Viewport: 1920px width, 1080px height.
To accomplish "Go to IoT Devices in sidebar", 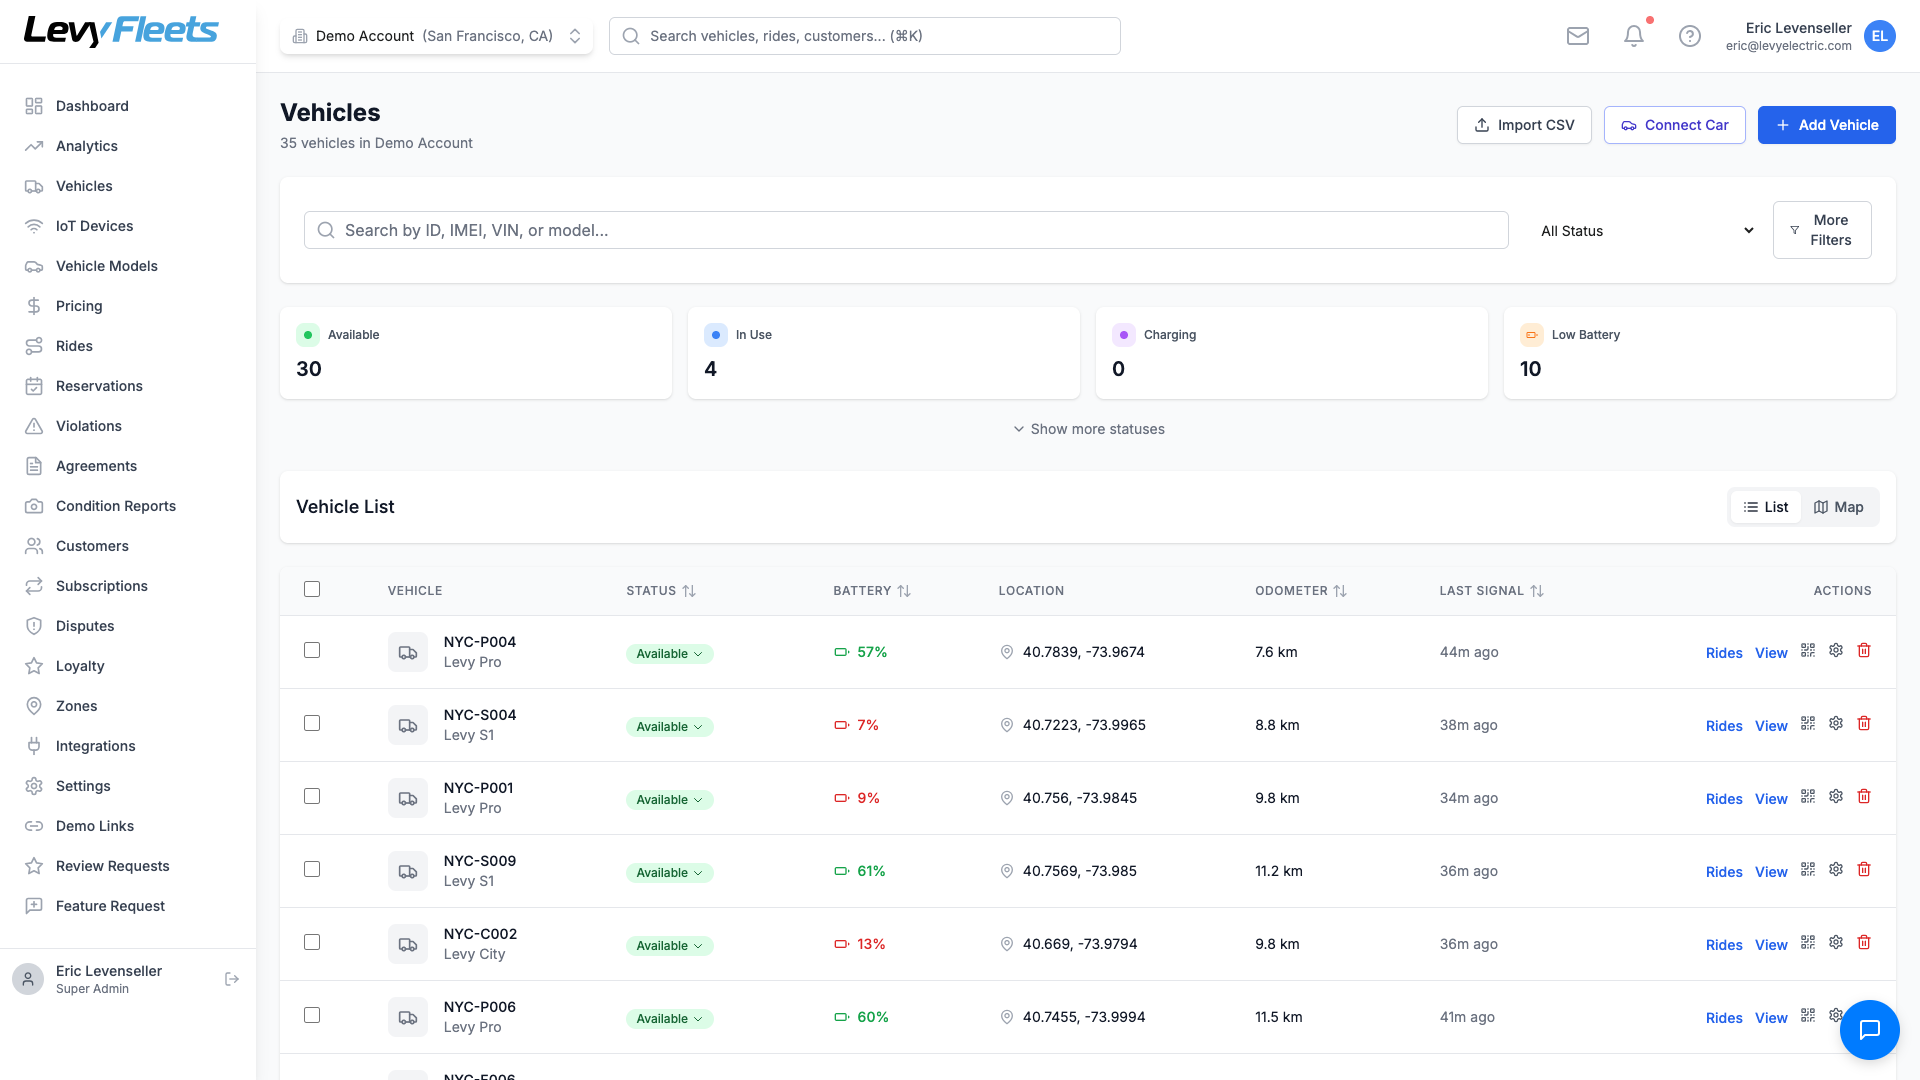I will 94,226.
